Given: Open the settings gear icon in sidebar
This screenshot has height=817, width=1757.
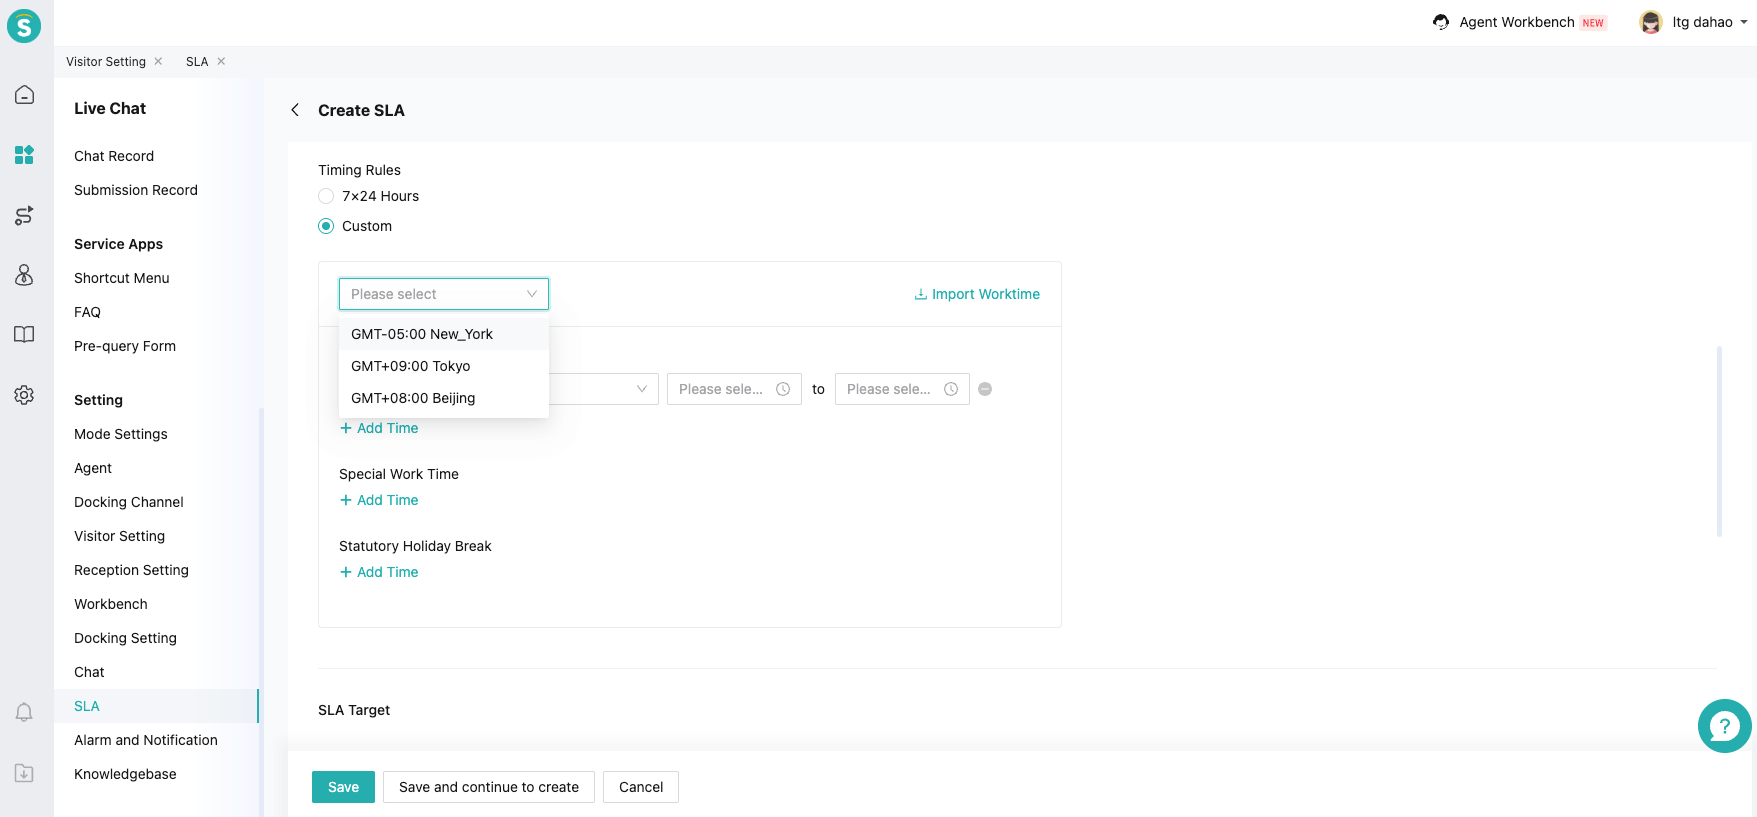Looking at the screenshot, I should pos(24,395).
